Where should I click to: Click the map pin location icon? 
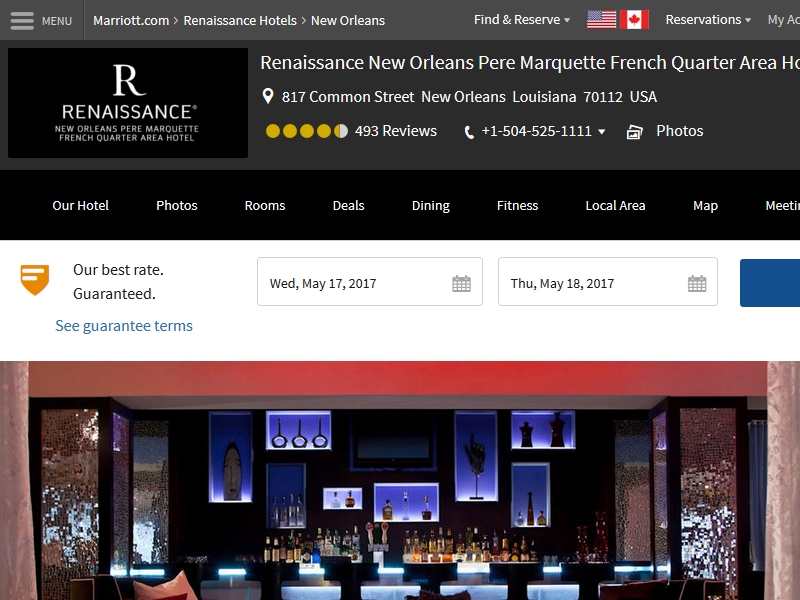point(268,96)
